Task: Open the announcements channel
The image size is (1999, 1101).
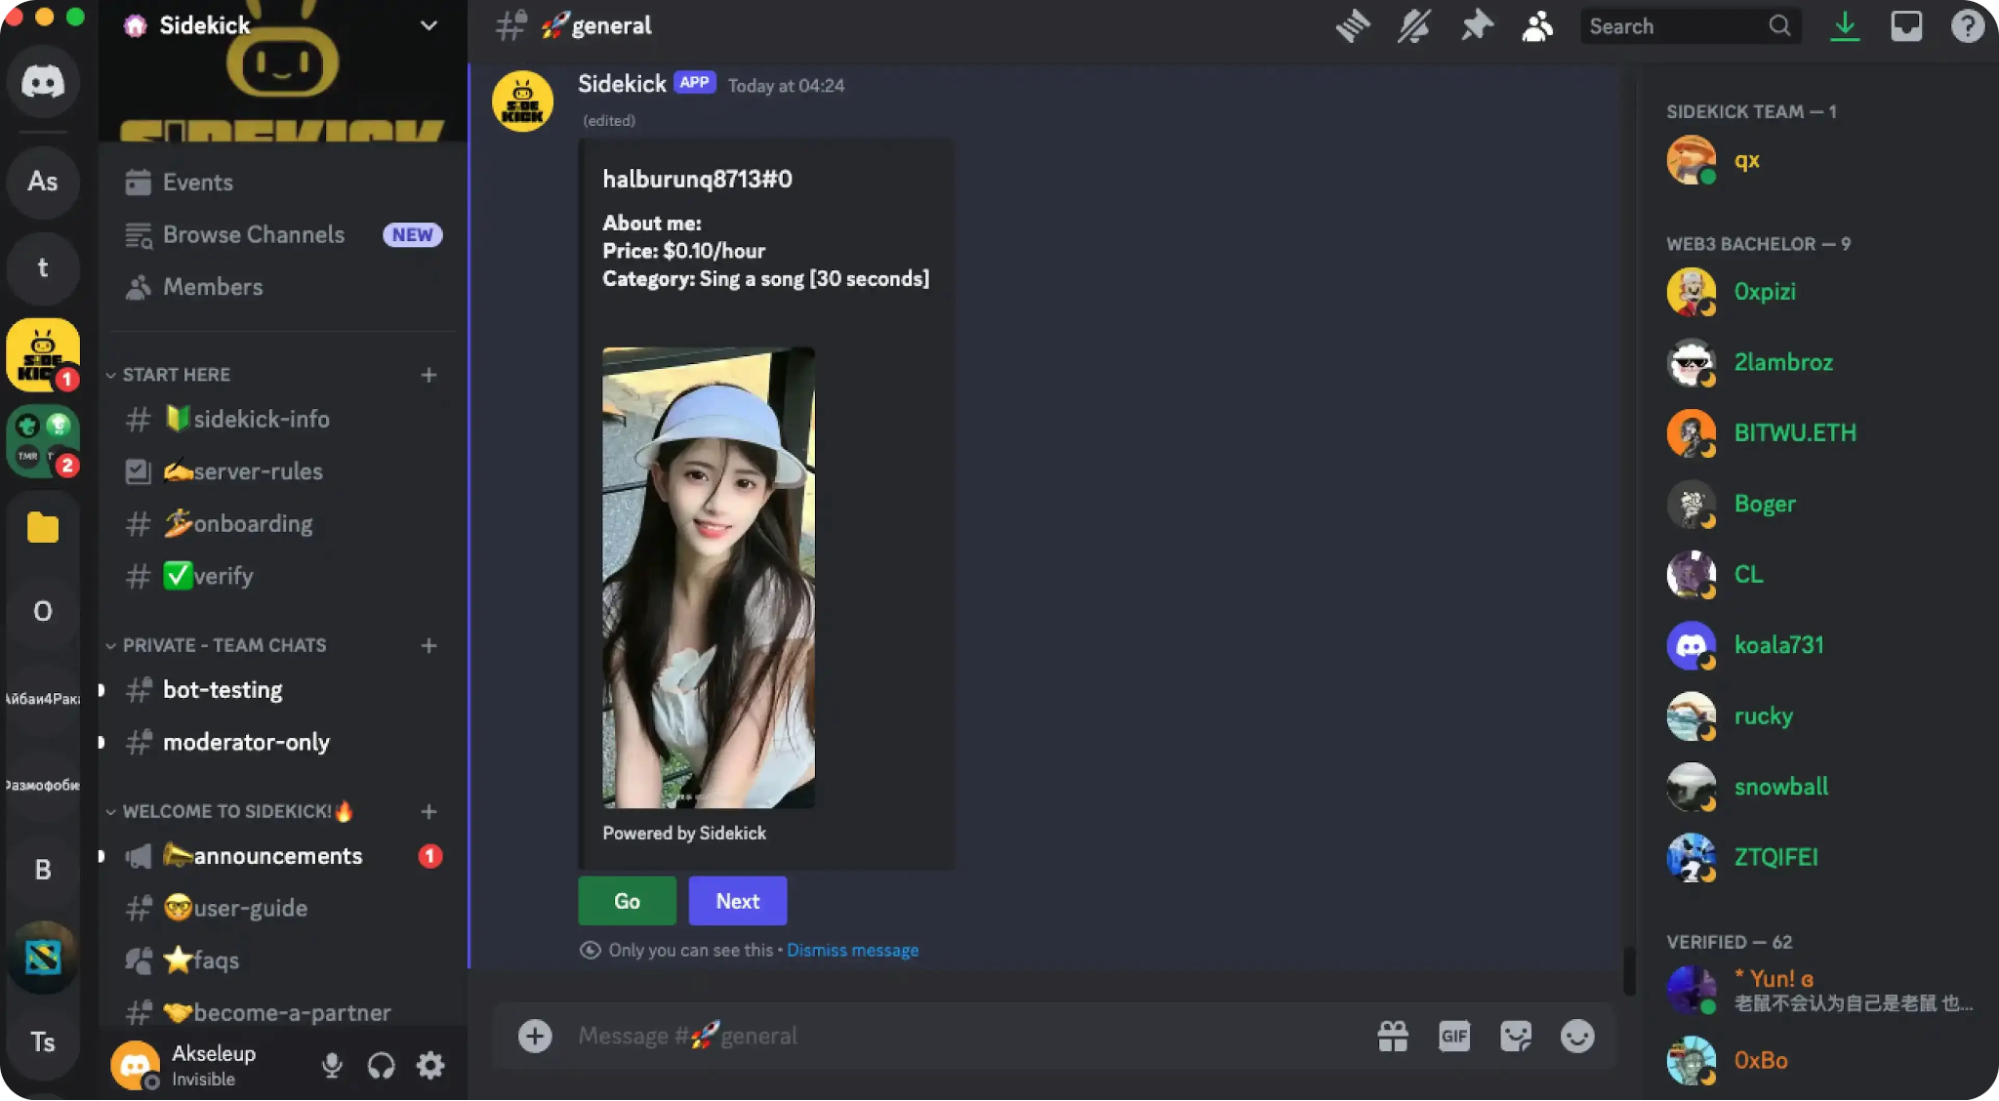Action: click(x=277, y=856)
